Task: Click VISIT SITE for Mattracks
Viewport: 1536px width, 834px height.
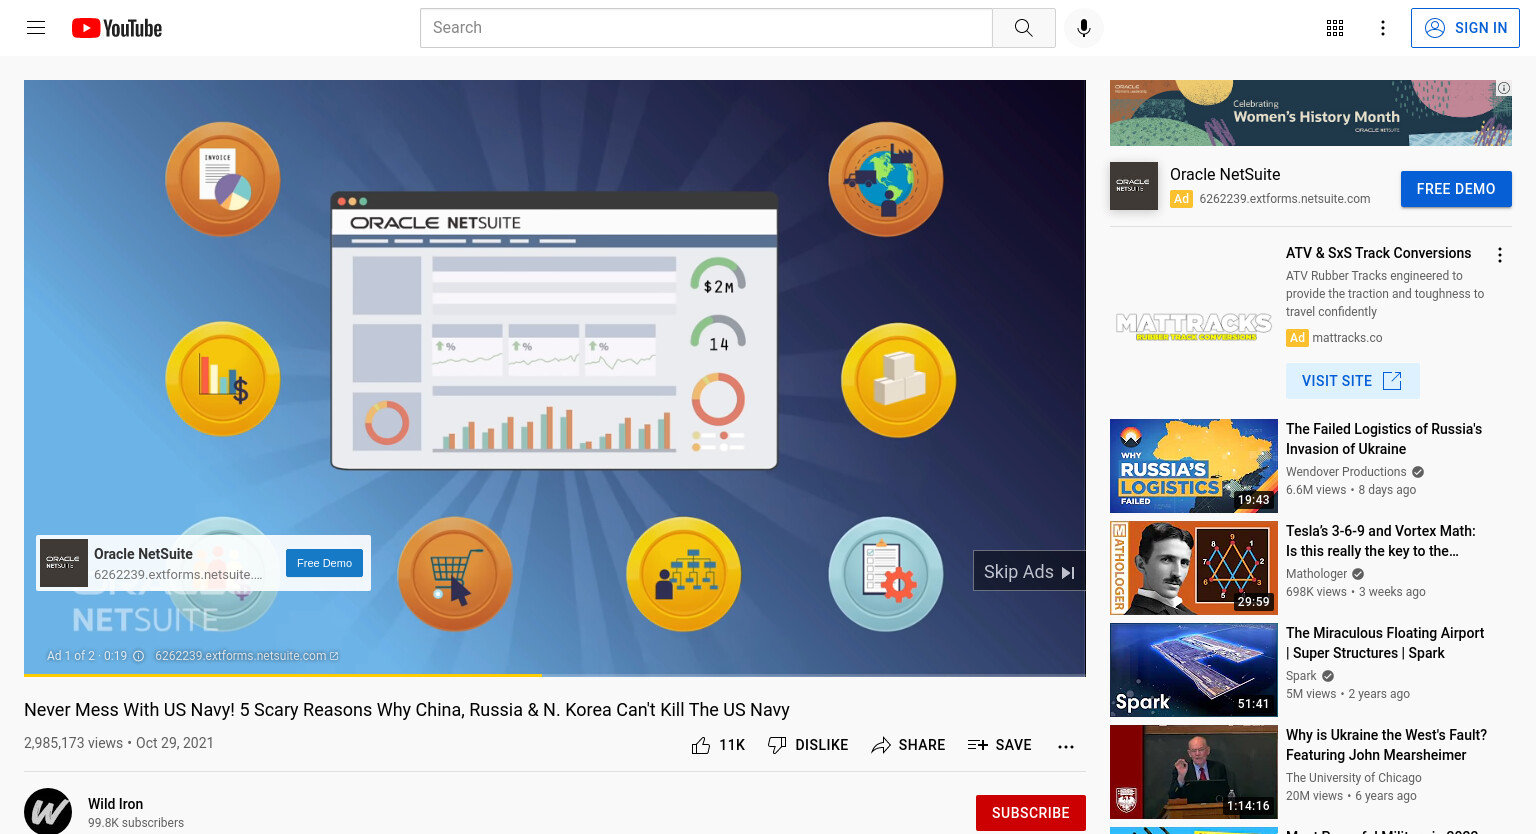Action: pos(1353,381)
